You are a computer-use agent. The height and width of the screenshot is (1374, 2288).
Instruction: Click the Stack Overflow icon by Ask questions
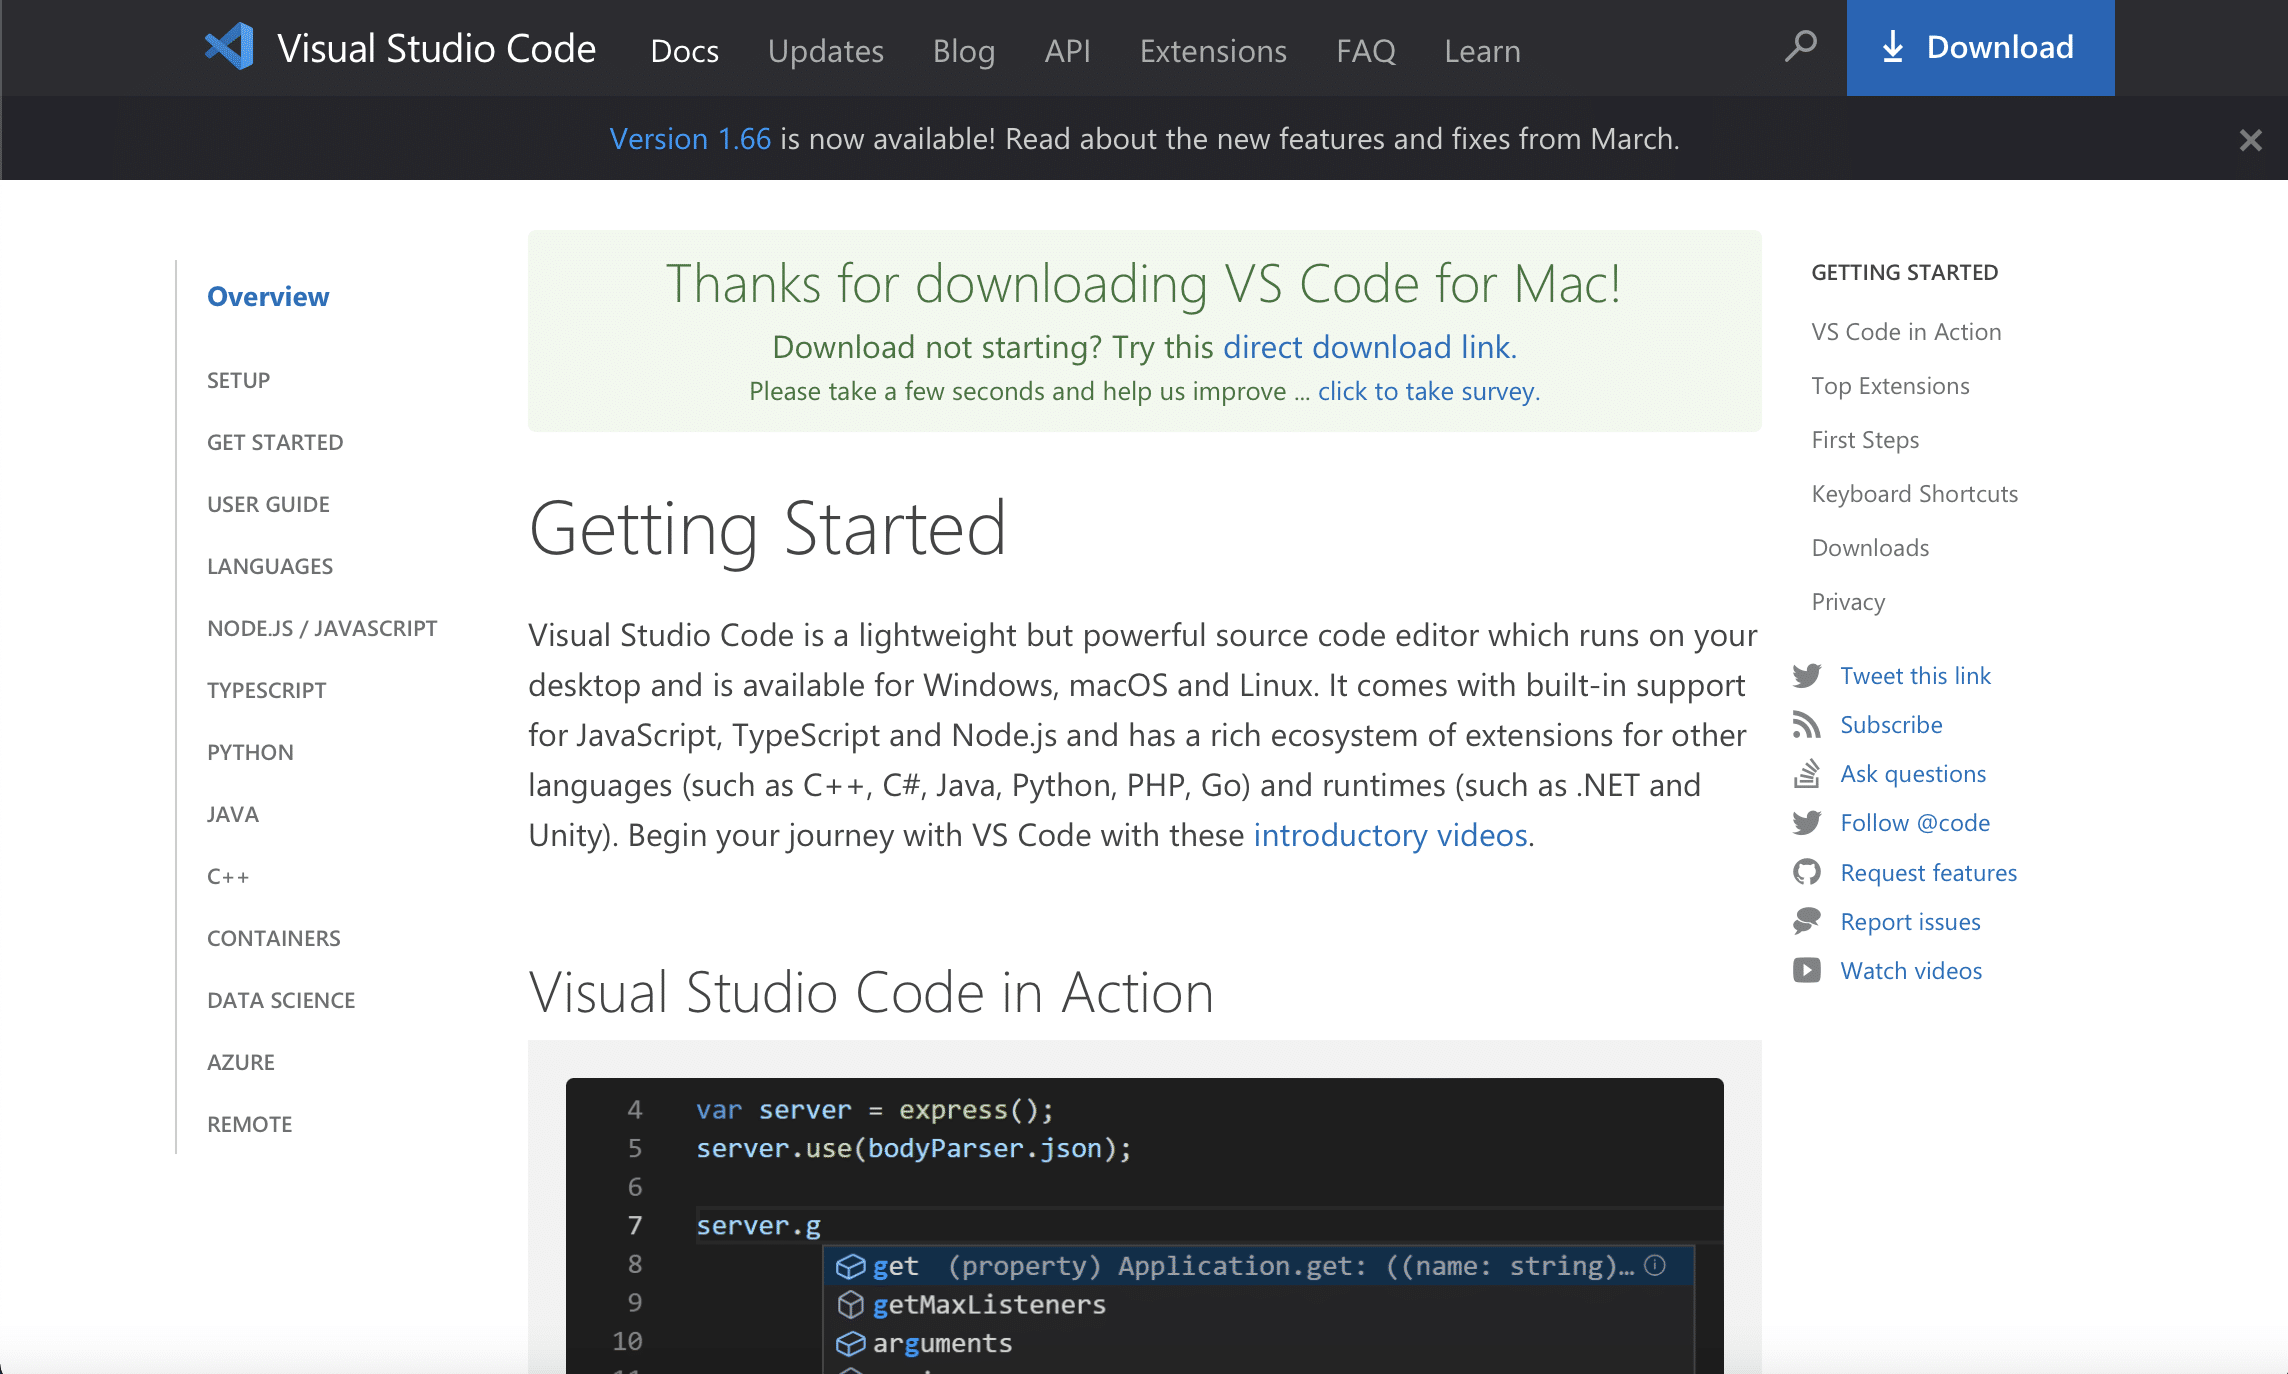pyautogui.click(x=1807, y=774)
